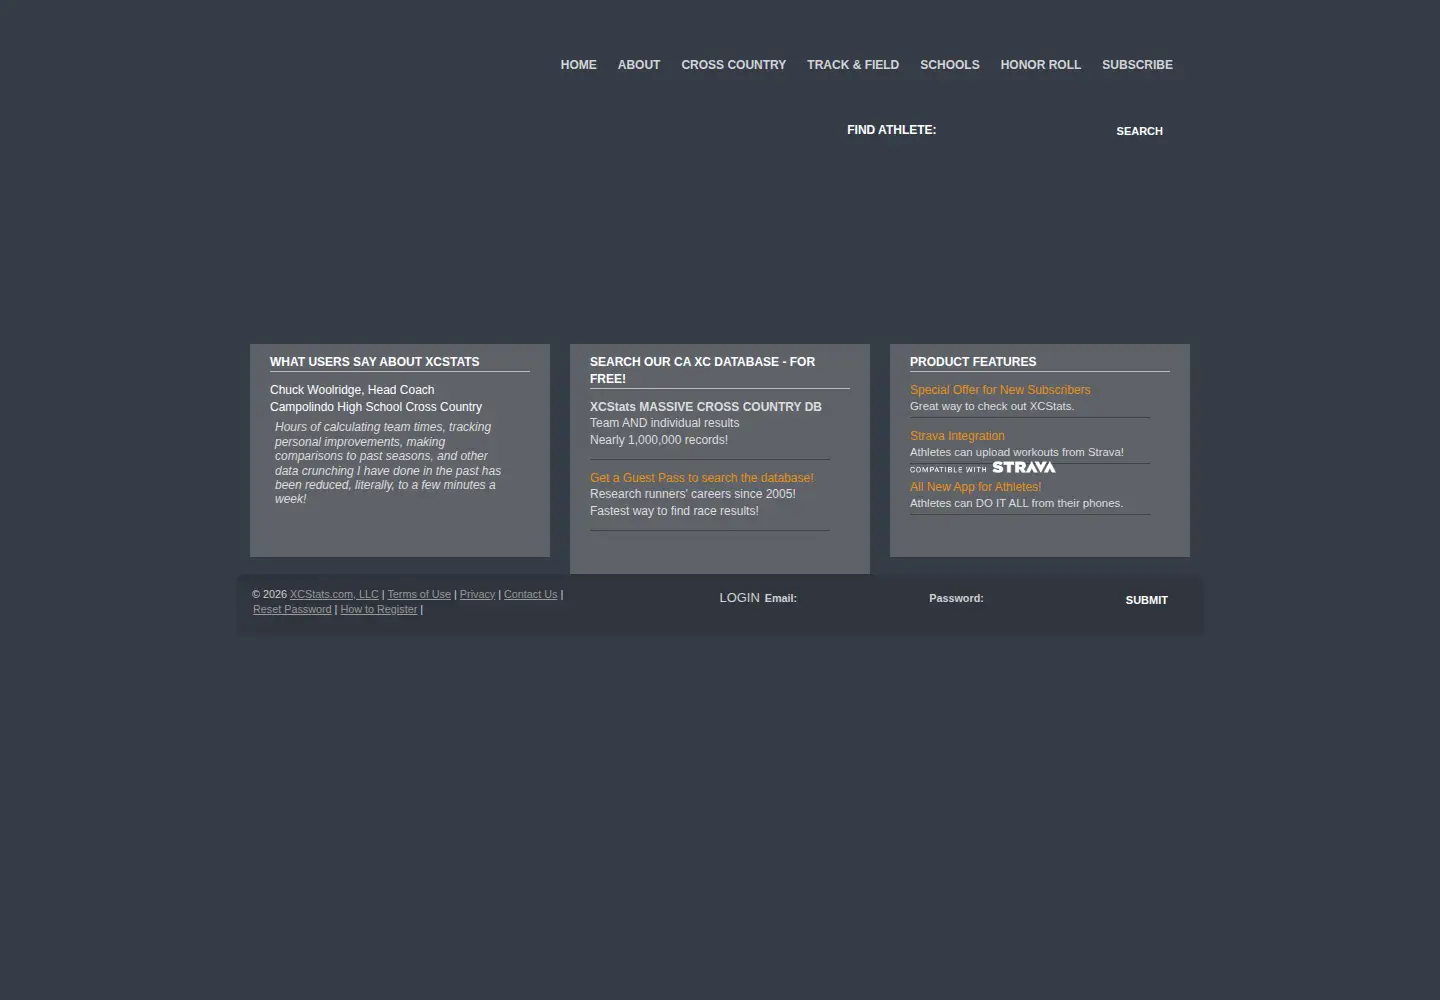The height and width of the screenshot is (1000, 1440).
Task: Open the XCStats.com, LLC footer link
Action: (x=334, y=594)
